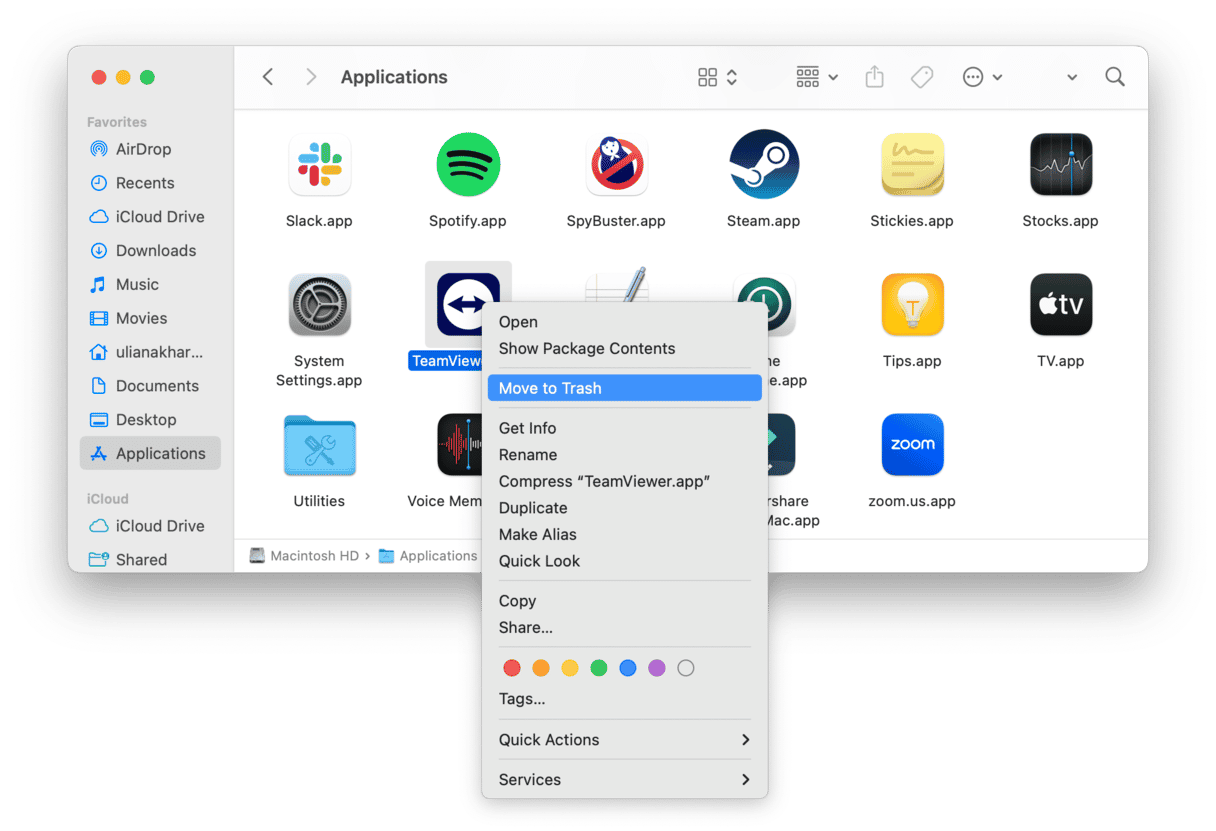Select the zoom.us.app icon
1216x831 pixels.
tap(912, 445)
